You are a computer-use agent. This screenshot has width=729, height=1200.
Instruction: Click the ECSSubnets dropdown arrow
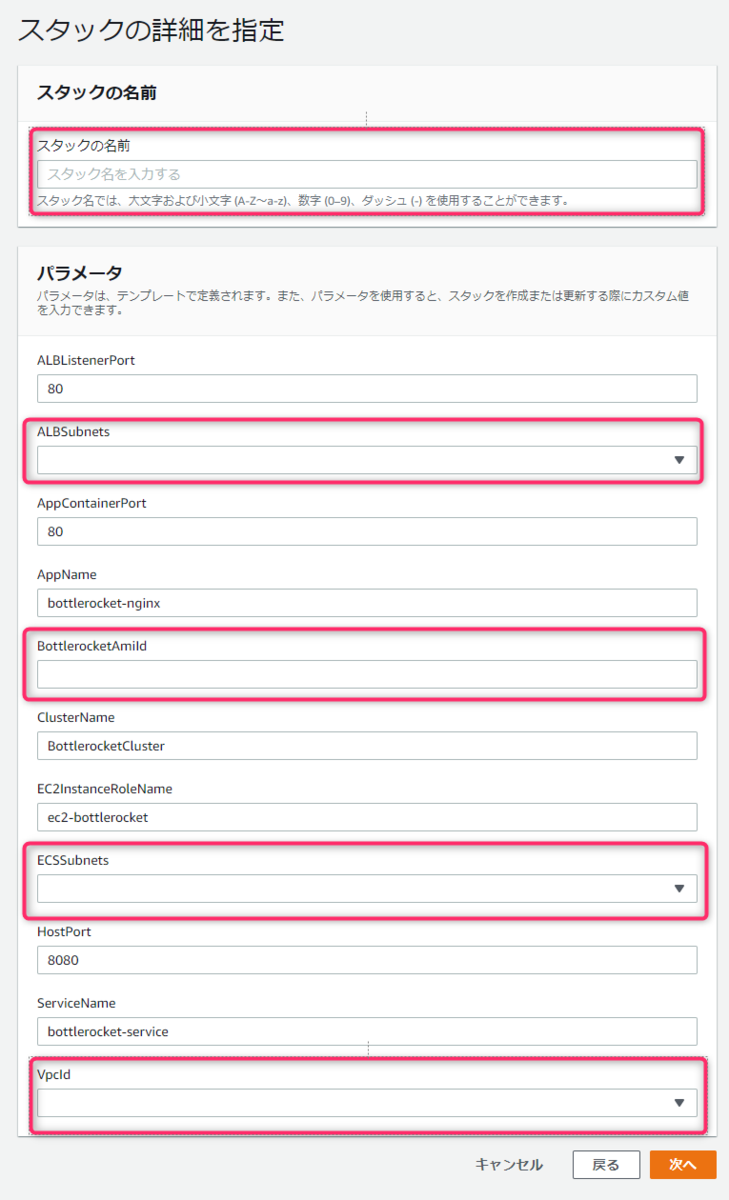[x=681, y=888]
